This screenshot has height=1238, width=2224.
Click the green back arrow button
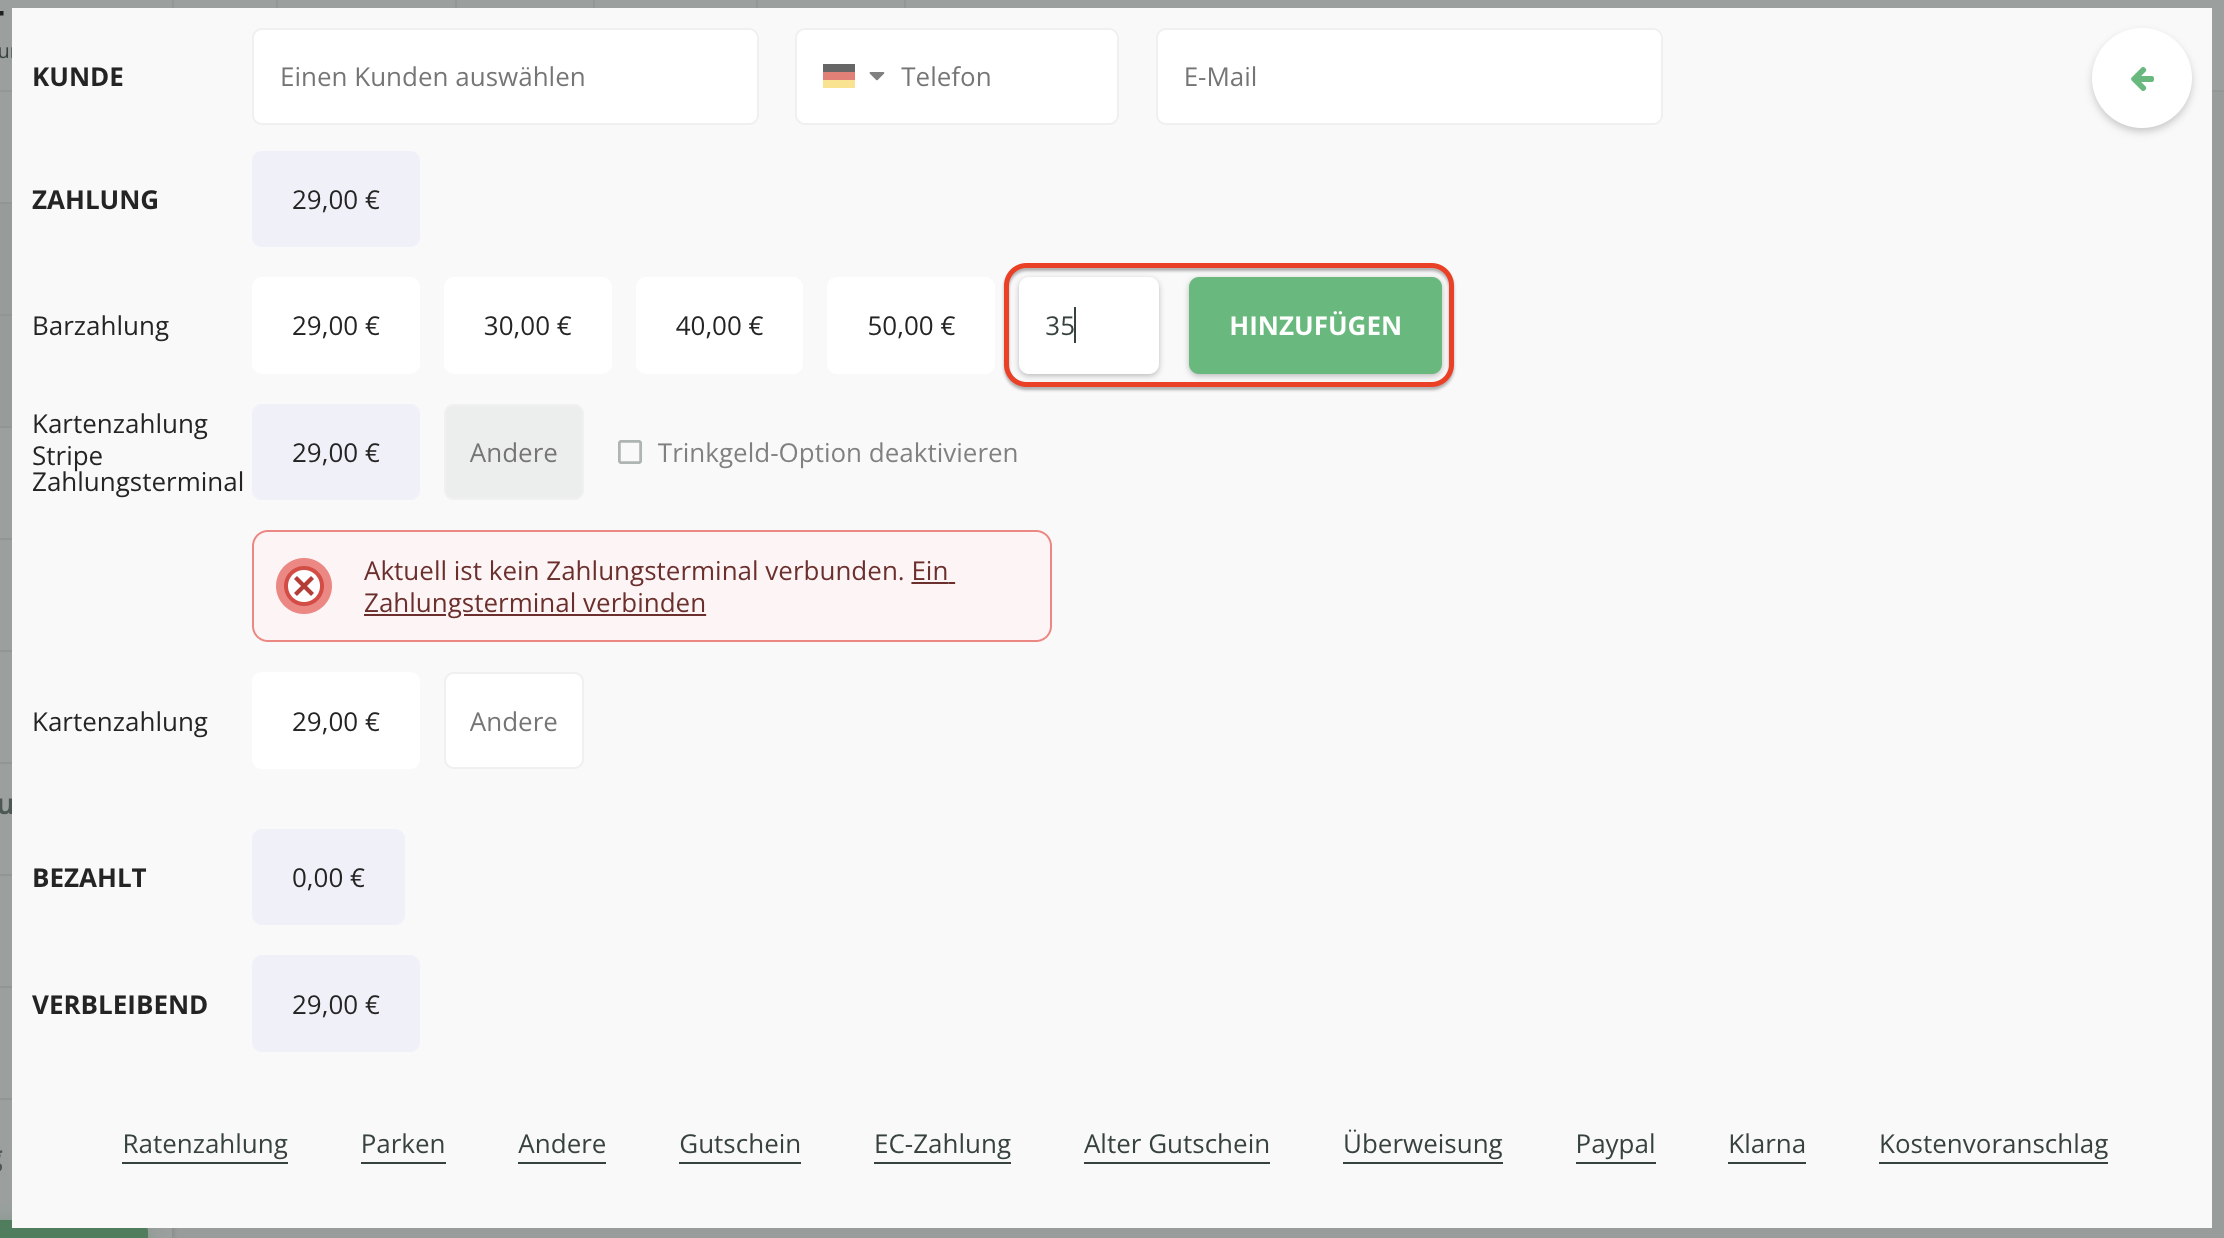click(x=2141, y=79)
